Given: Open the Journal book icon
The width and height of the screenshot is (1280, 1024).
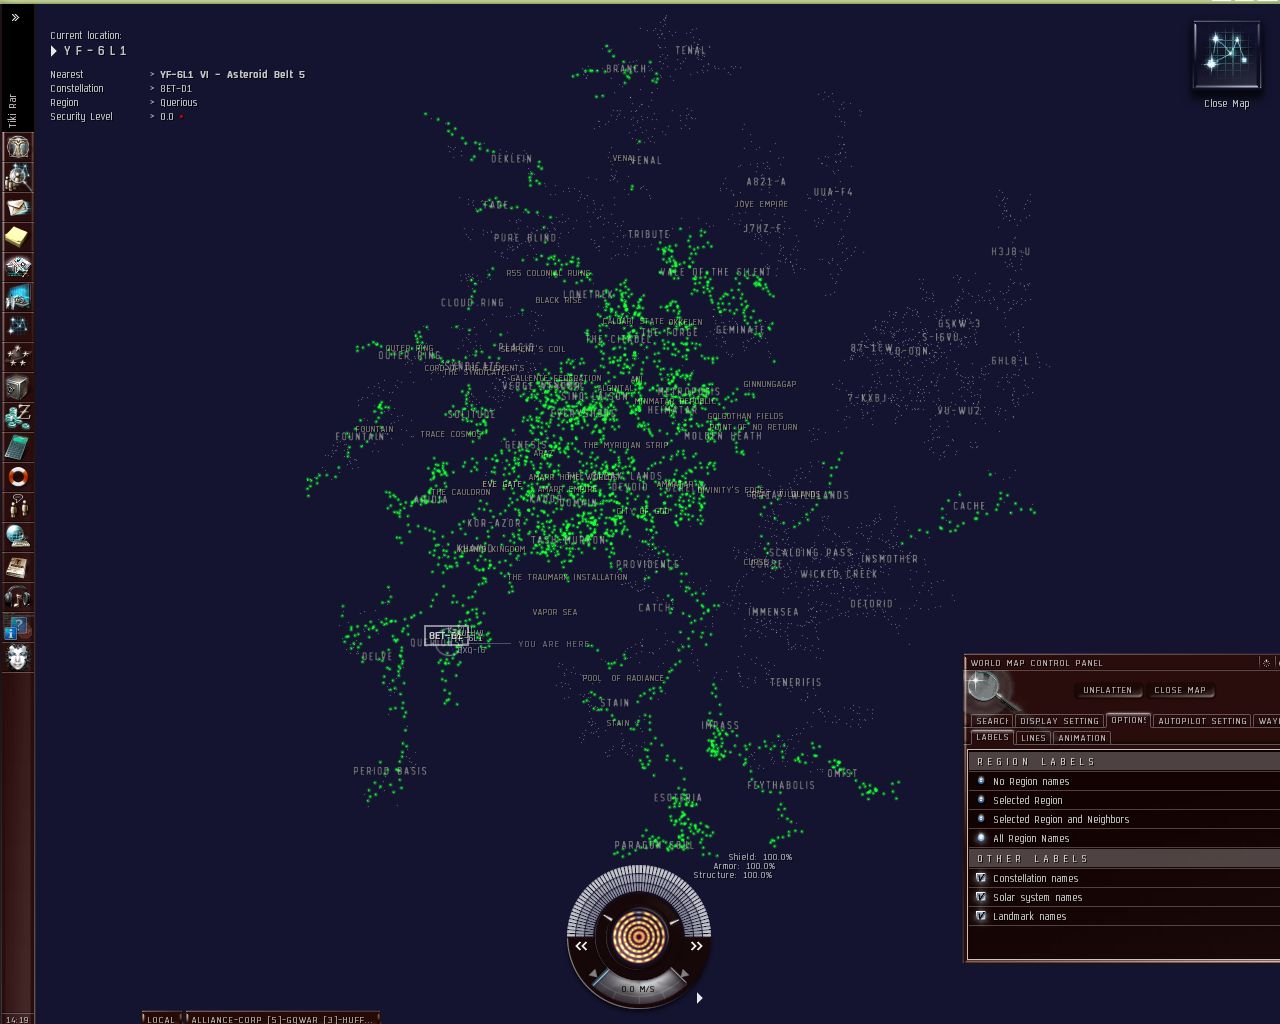Looking at the screenshot, I should click(x=18, y=567).
